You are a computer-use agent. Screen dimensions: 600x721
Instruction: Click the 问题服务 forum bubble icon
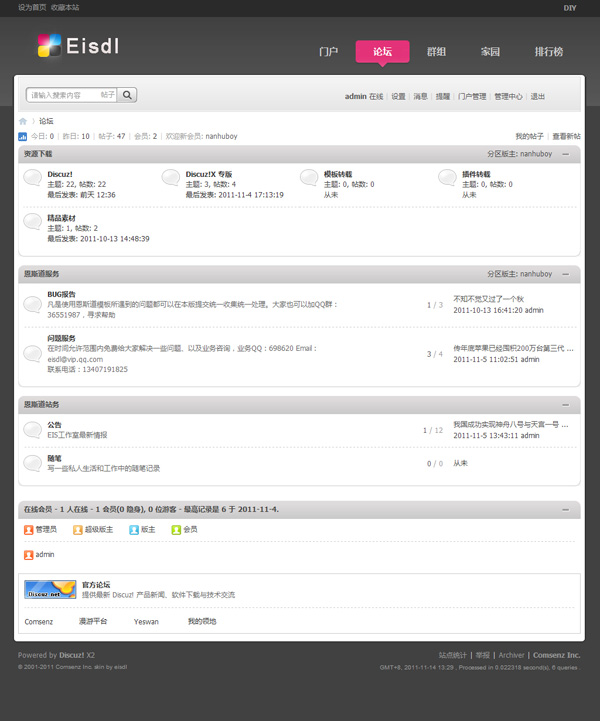[x=32, y=353]
